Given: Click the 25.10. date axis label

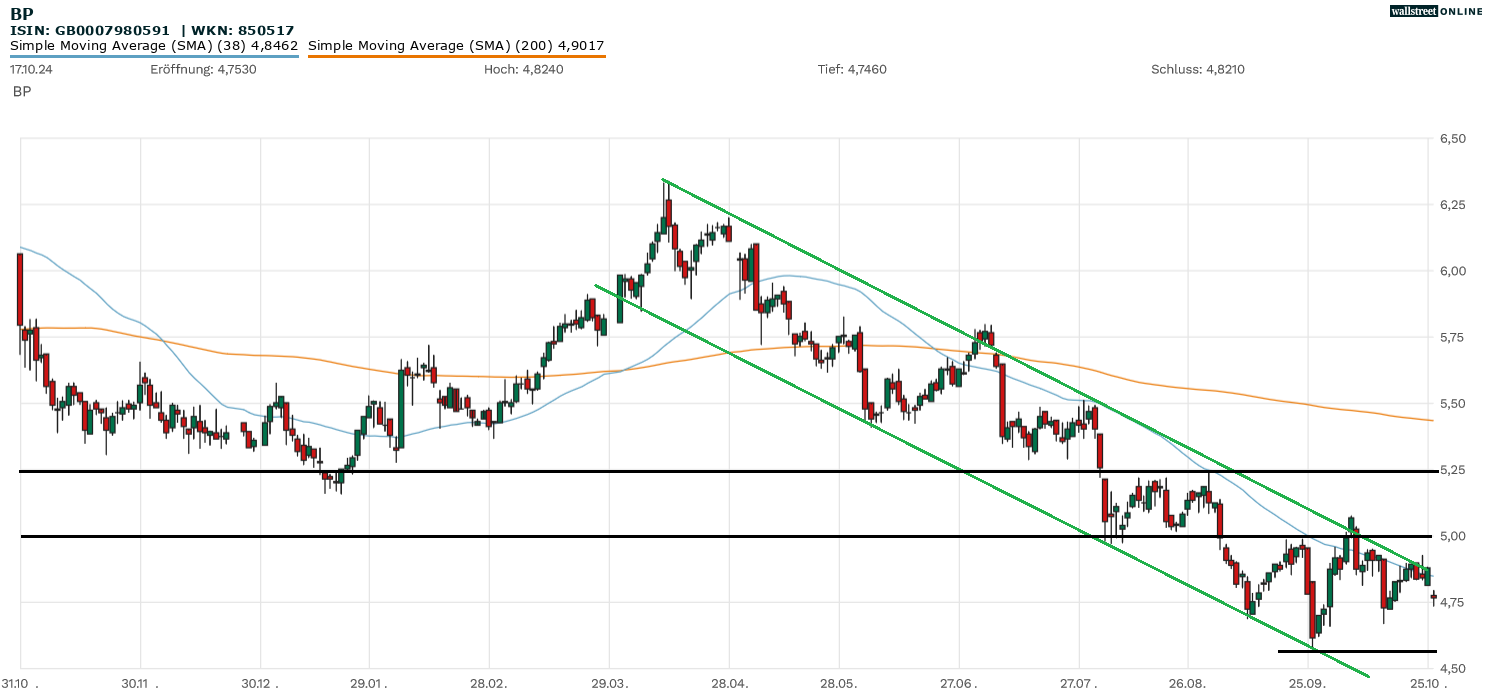Looking at the screenshot, I should (1427, 681).
